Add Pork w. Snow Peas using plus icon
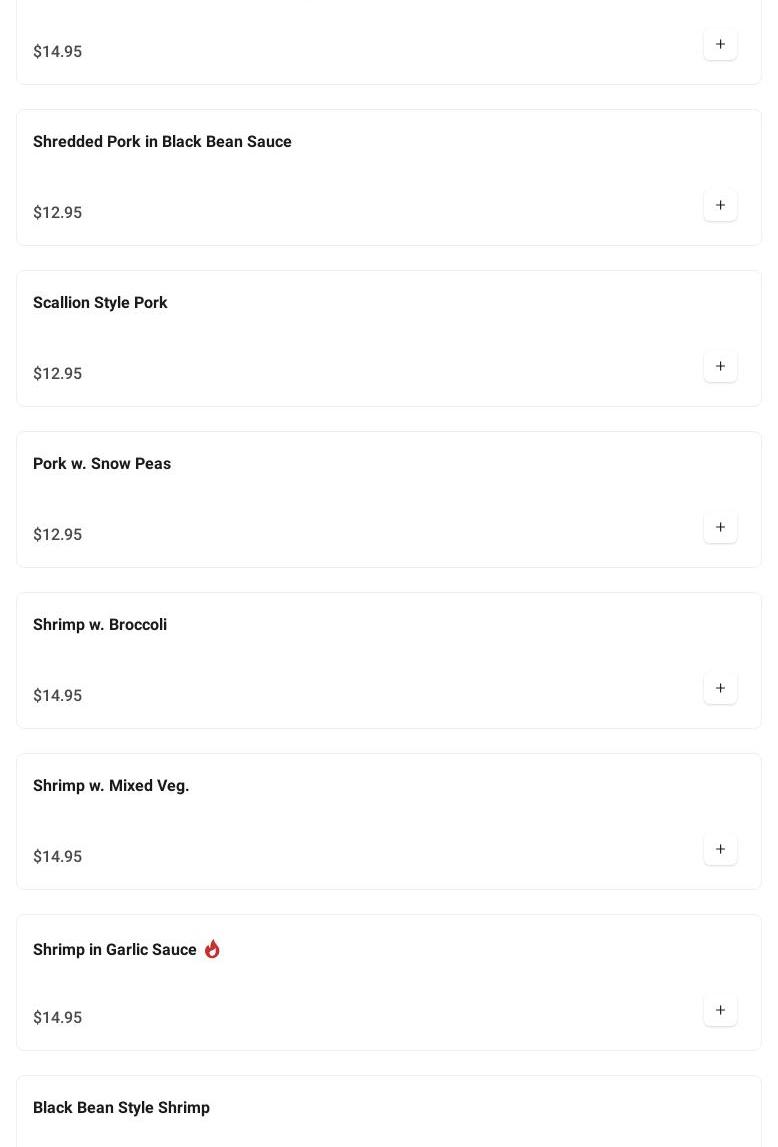Viewport: 778px width, 1147px height. 720,527
